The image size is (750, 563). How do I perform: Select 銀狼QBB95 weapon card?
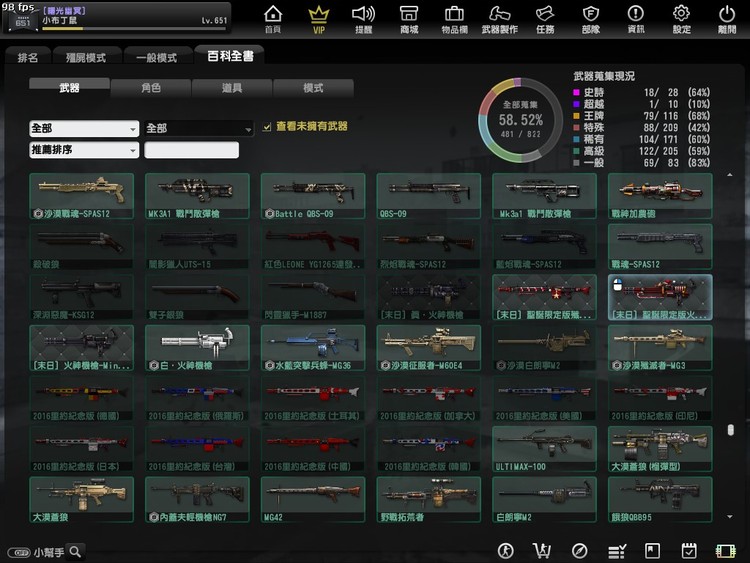(660, 499)
